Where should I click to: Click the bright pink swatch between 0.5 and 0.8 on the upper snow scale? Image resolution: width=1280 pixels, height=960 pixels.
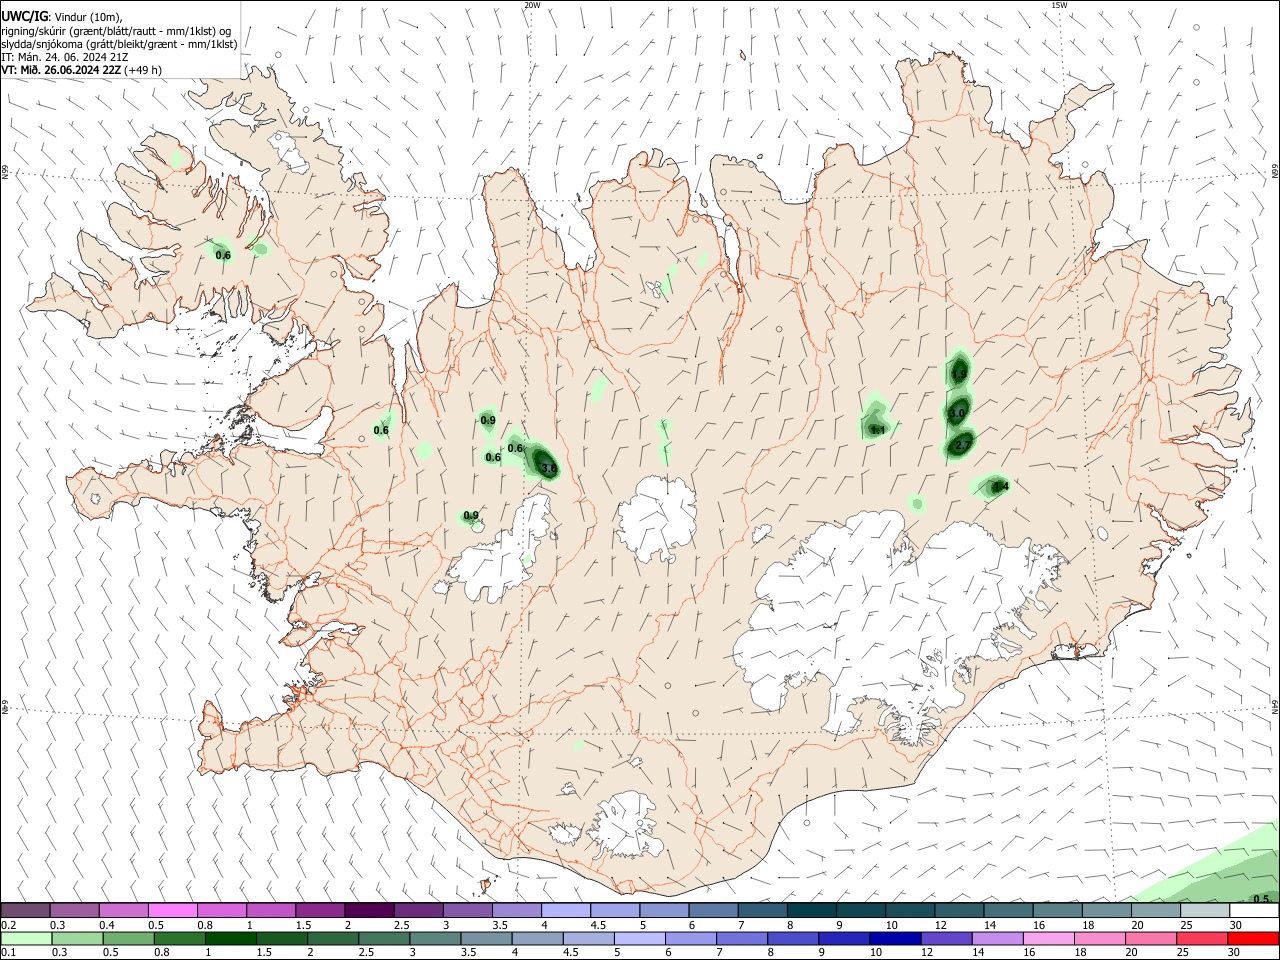[172, 910]
